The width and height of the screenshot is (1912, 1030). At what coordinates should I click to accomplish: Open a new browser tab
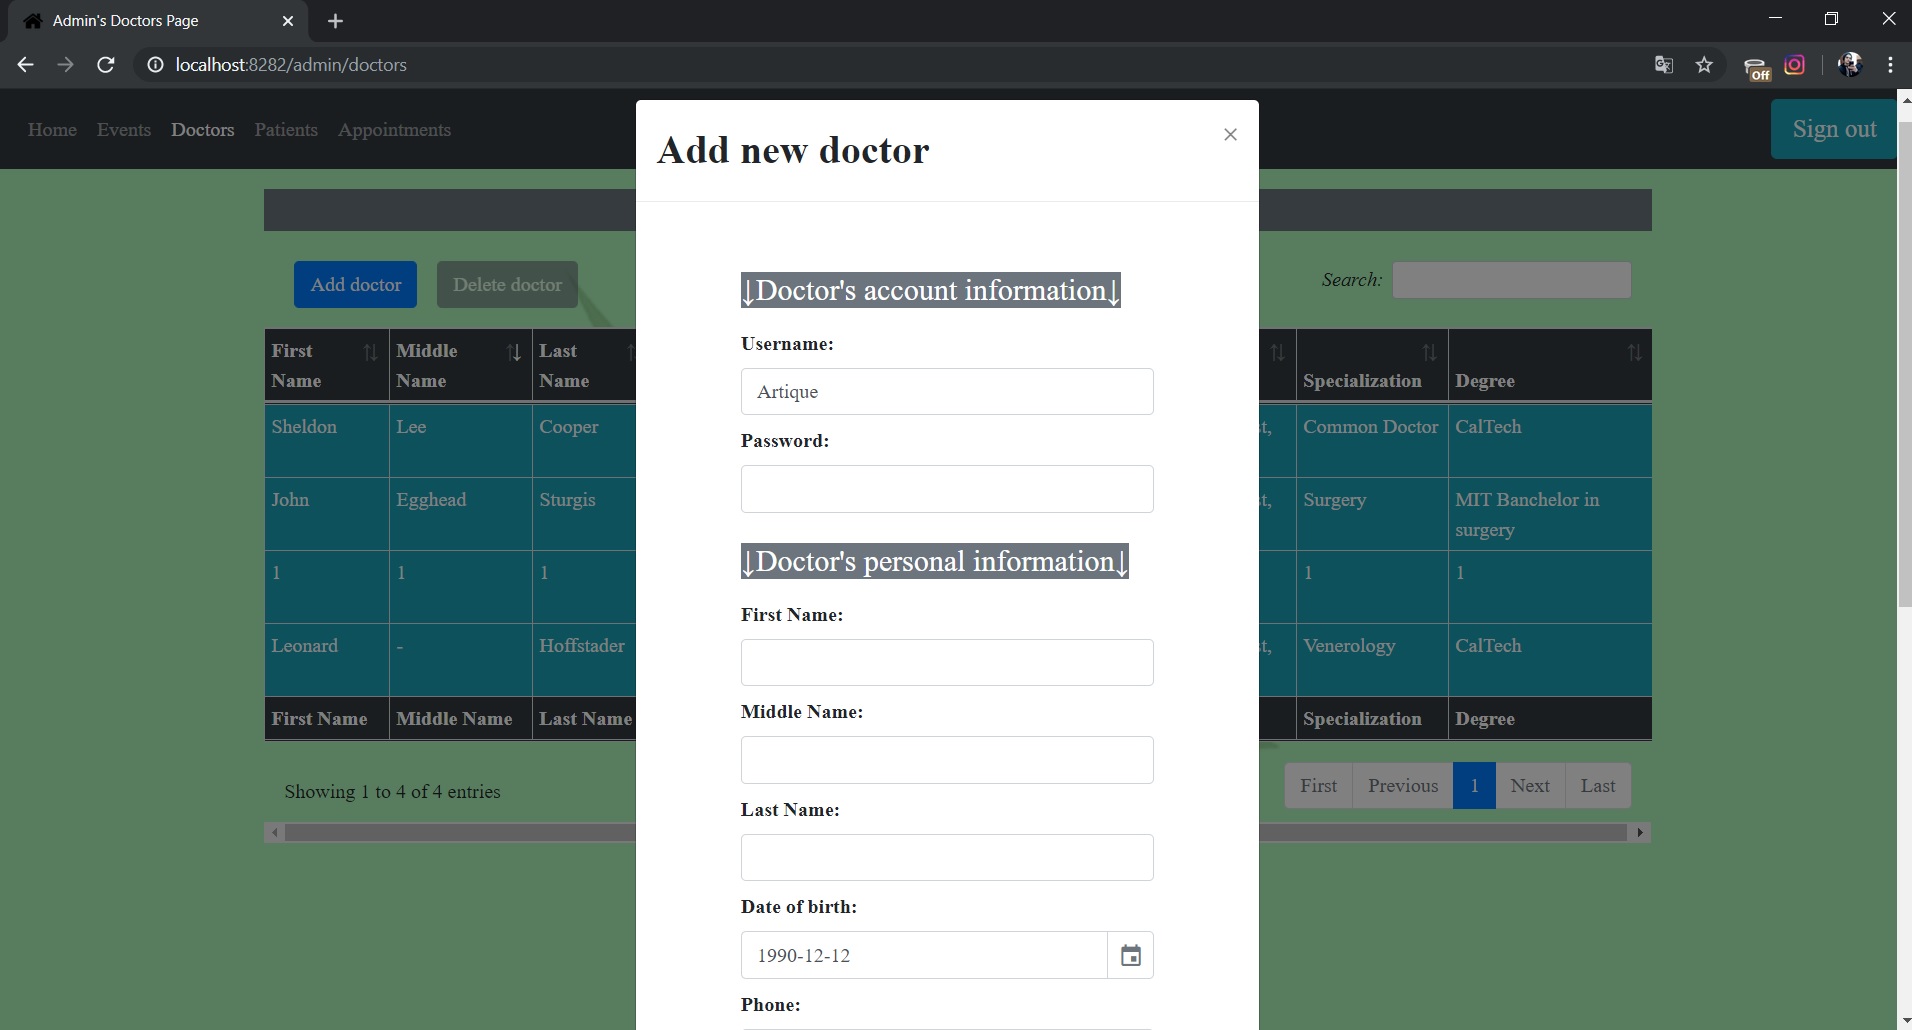335,21
